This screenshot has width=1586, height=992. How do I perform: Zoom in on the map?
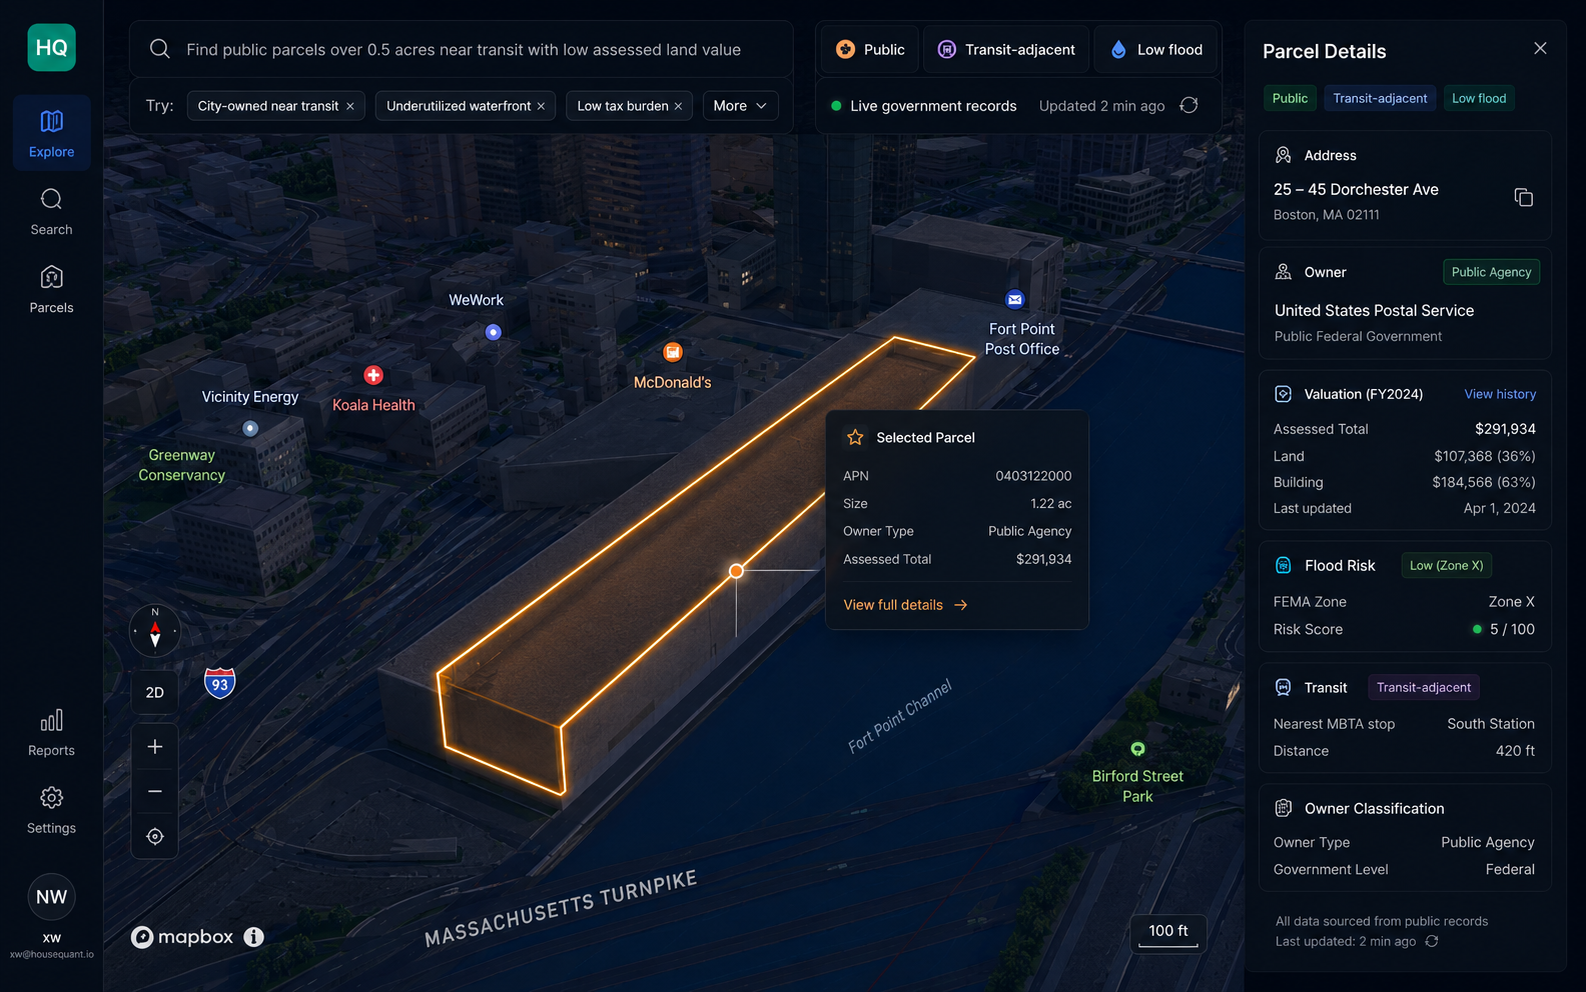155,747
